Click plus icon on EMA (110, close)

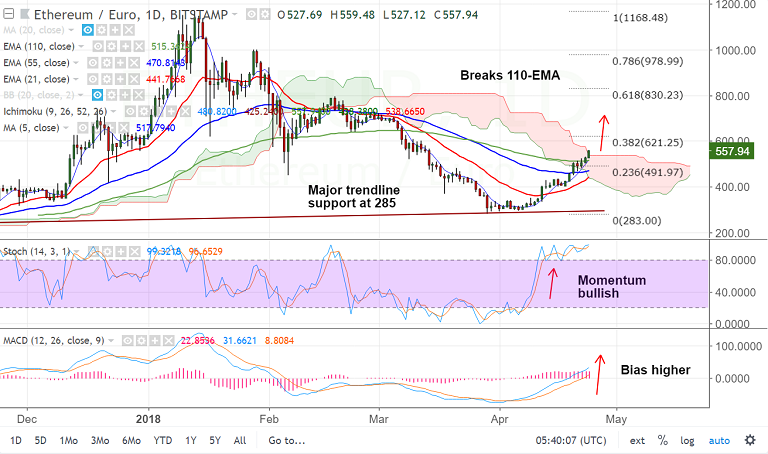[125, 47]
